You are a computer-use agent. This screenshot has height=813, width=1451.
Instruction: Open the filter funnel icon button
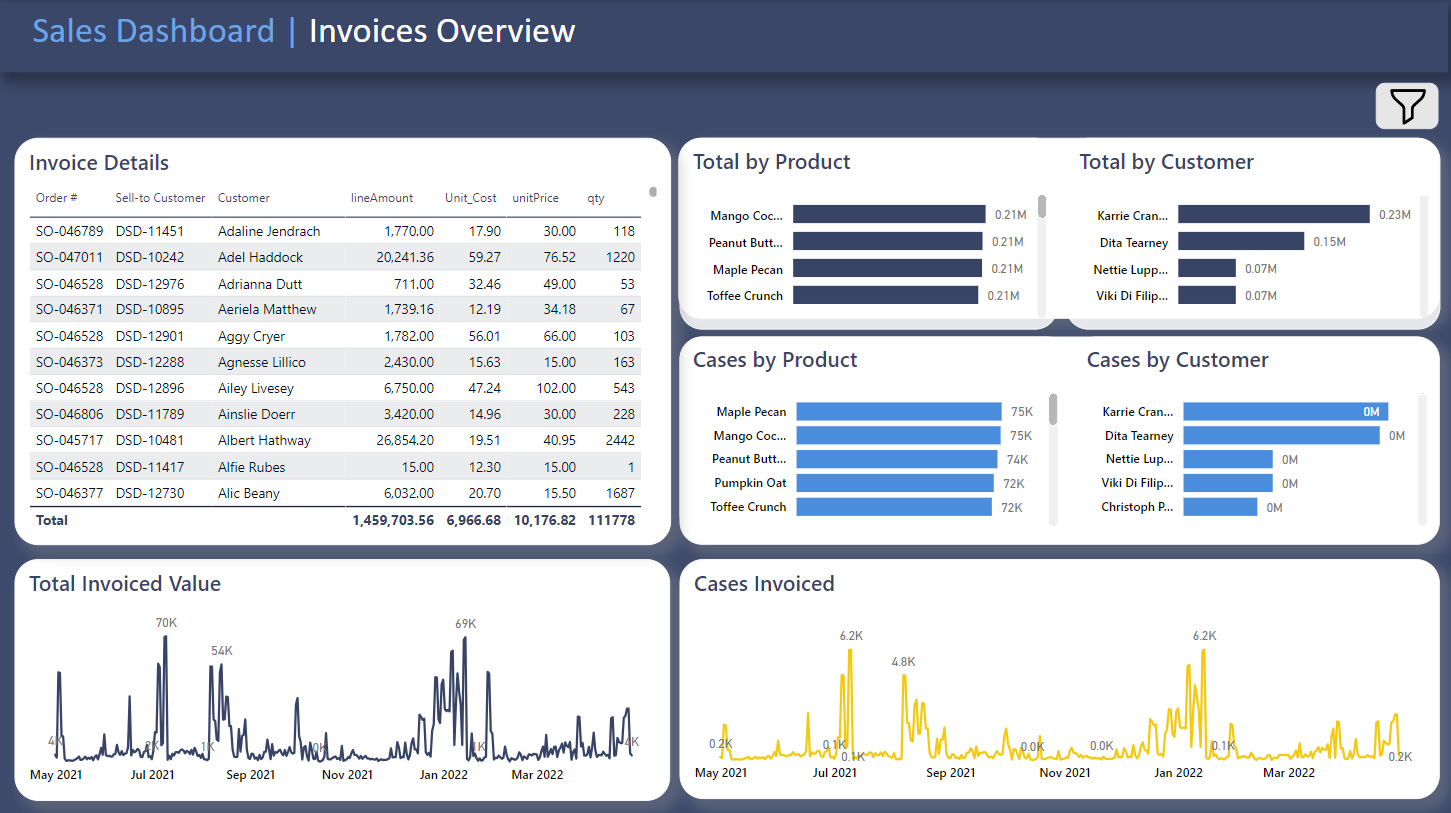(1407, 106)
